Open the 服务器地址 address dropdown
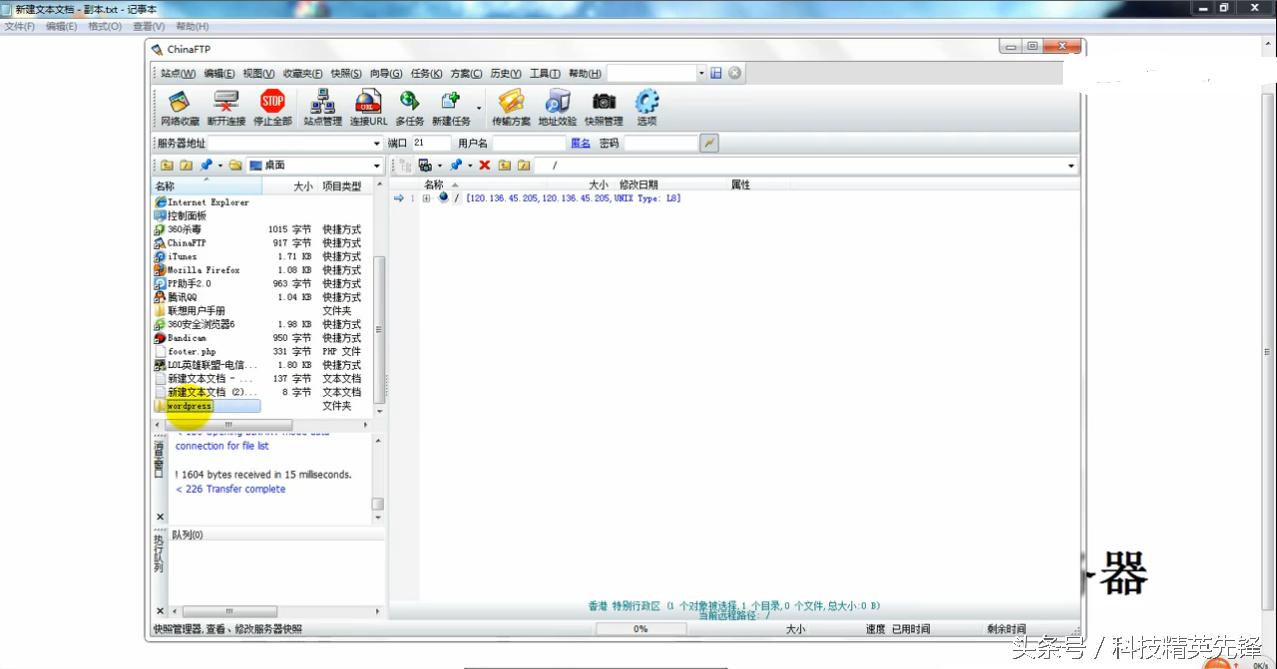Viewport: 1277px width, 669px height. (377, 143)
